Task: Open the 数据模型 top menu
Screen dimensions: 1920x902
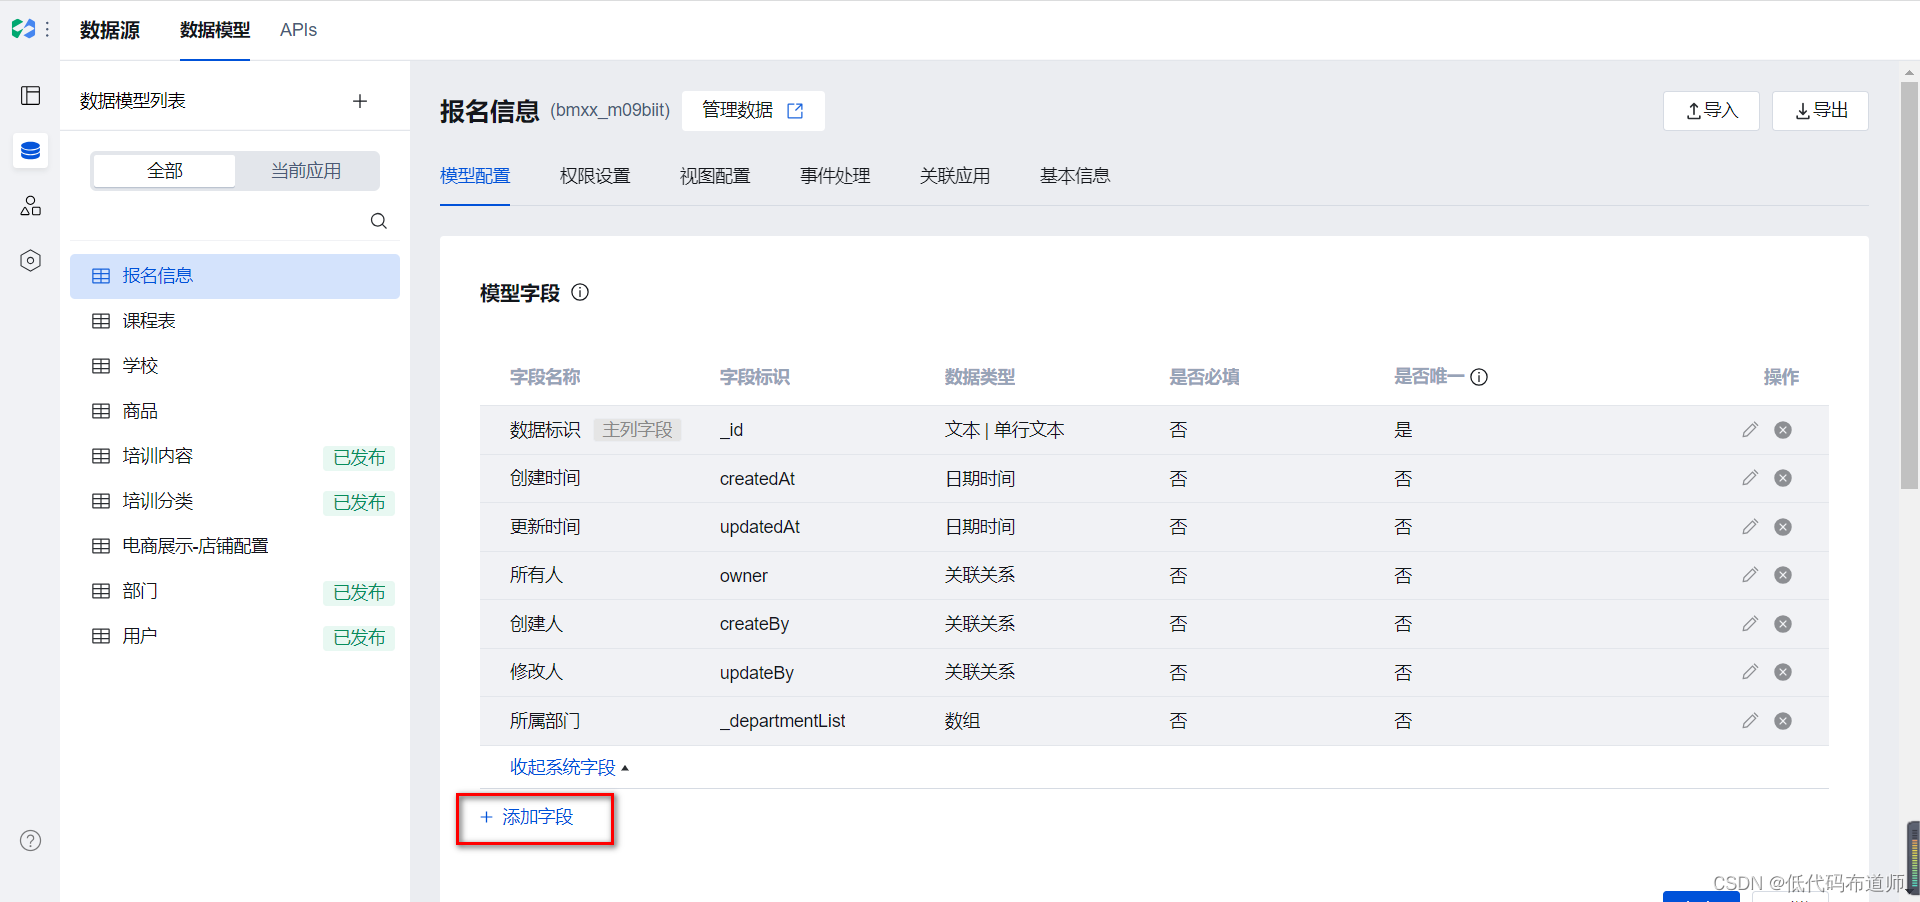Action: pyautogui.click(x=215, y=30)
